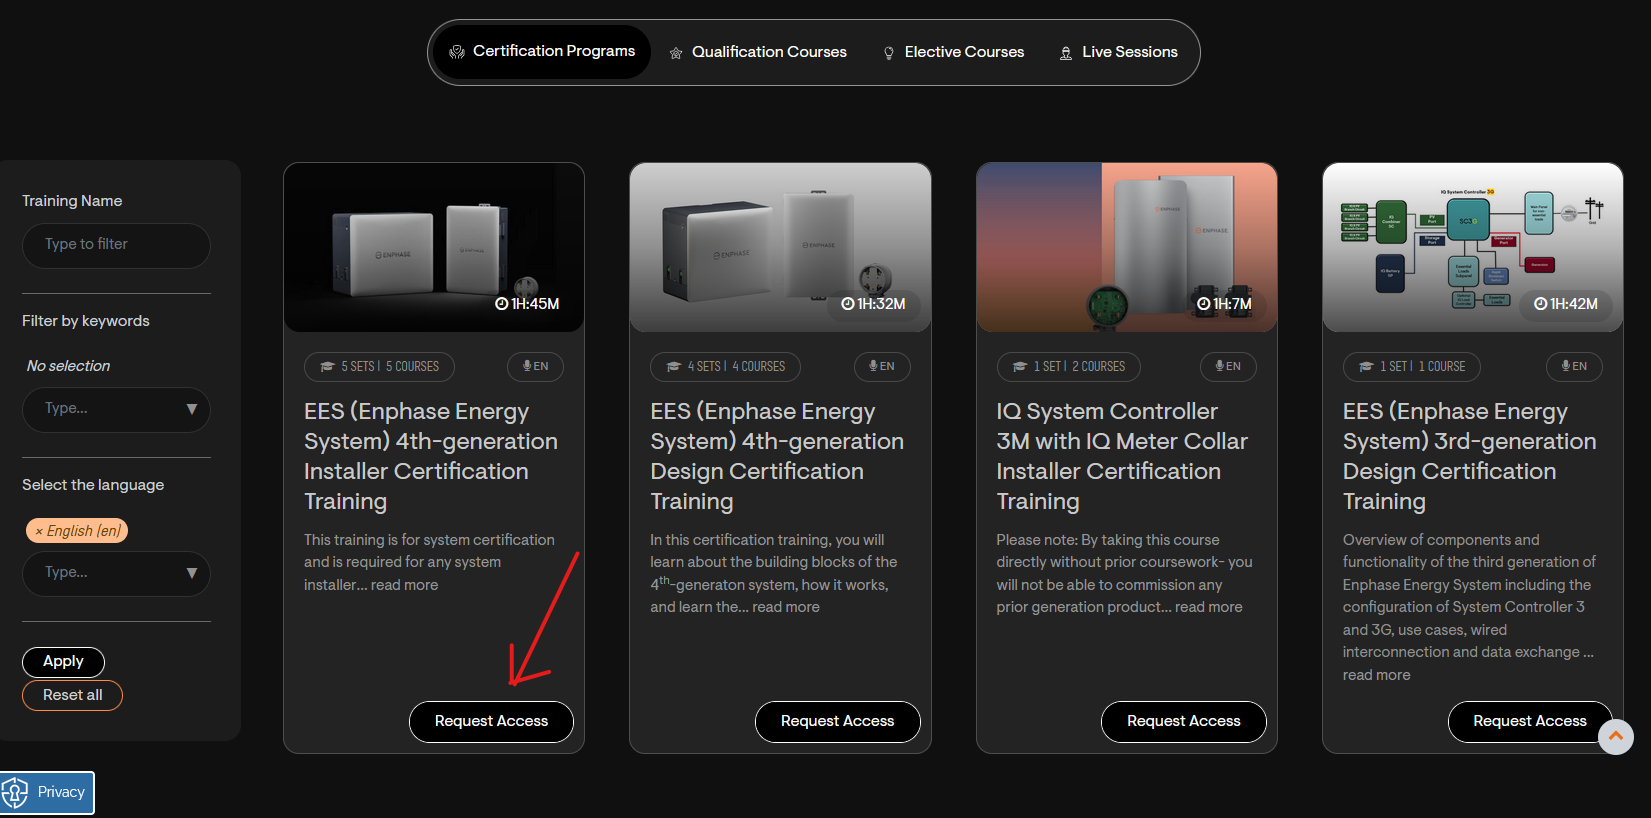Click the Certification Programs hands icon

(x=457, y=52)
